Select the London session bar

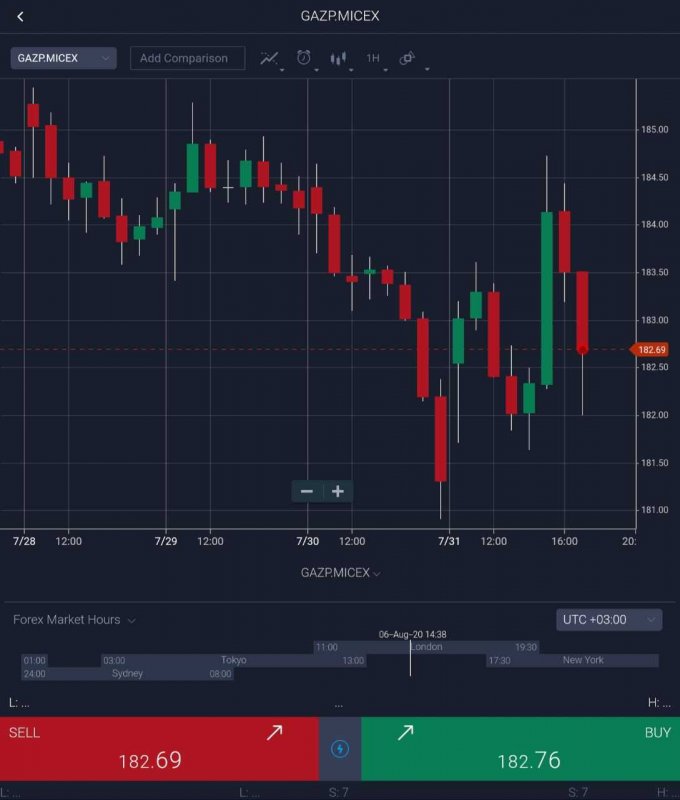pos(427,647)
